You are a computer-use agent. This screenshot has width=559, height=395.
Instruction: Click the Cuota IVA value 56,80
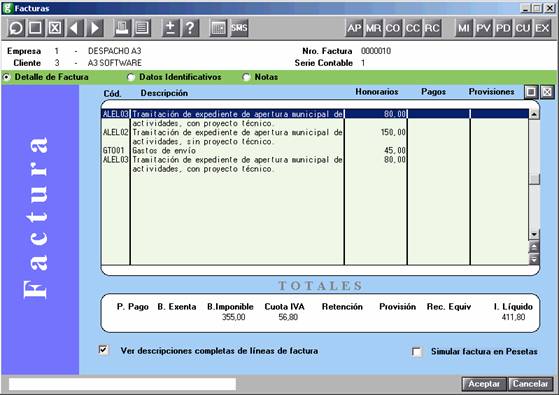pyautogui.click(x=288, y=317)
